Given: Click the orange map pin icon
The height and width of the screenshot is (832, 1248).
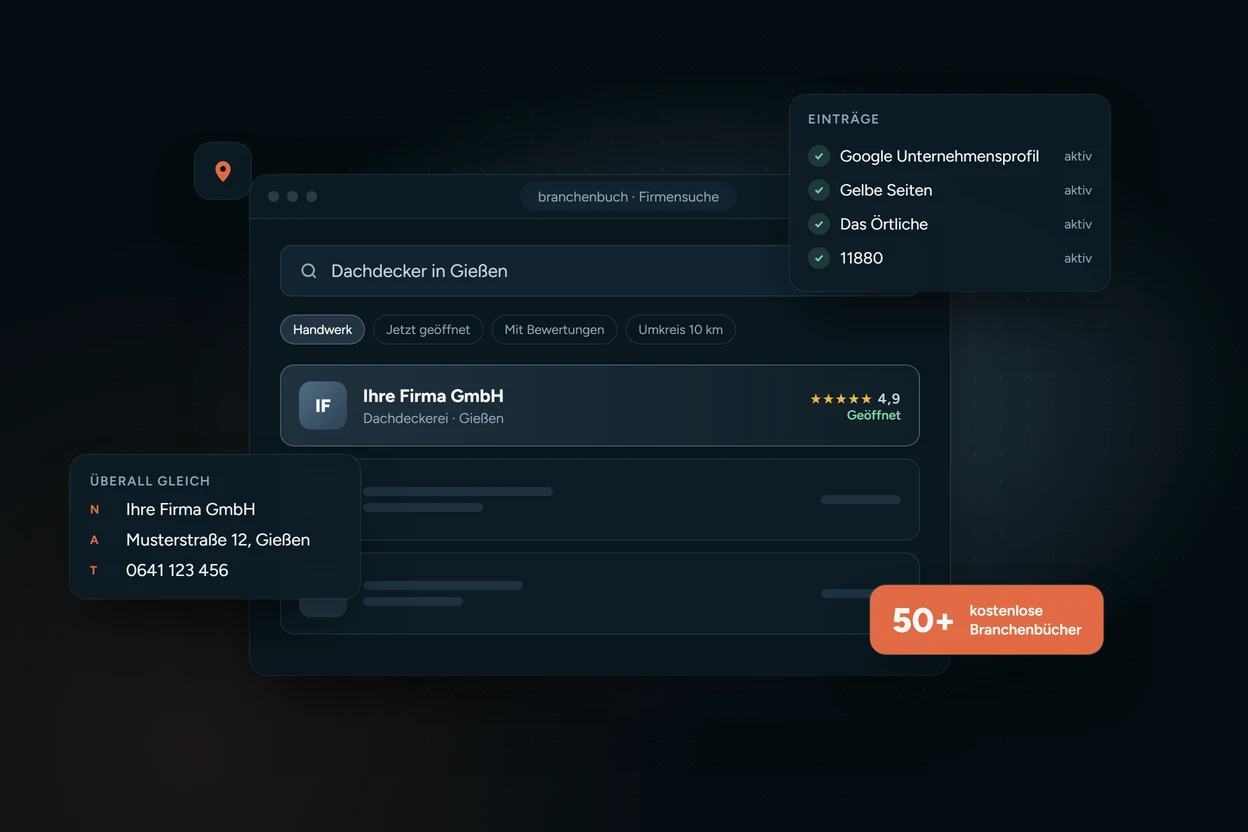Looking at the screenshot, I should point(223,171).
